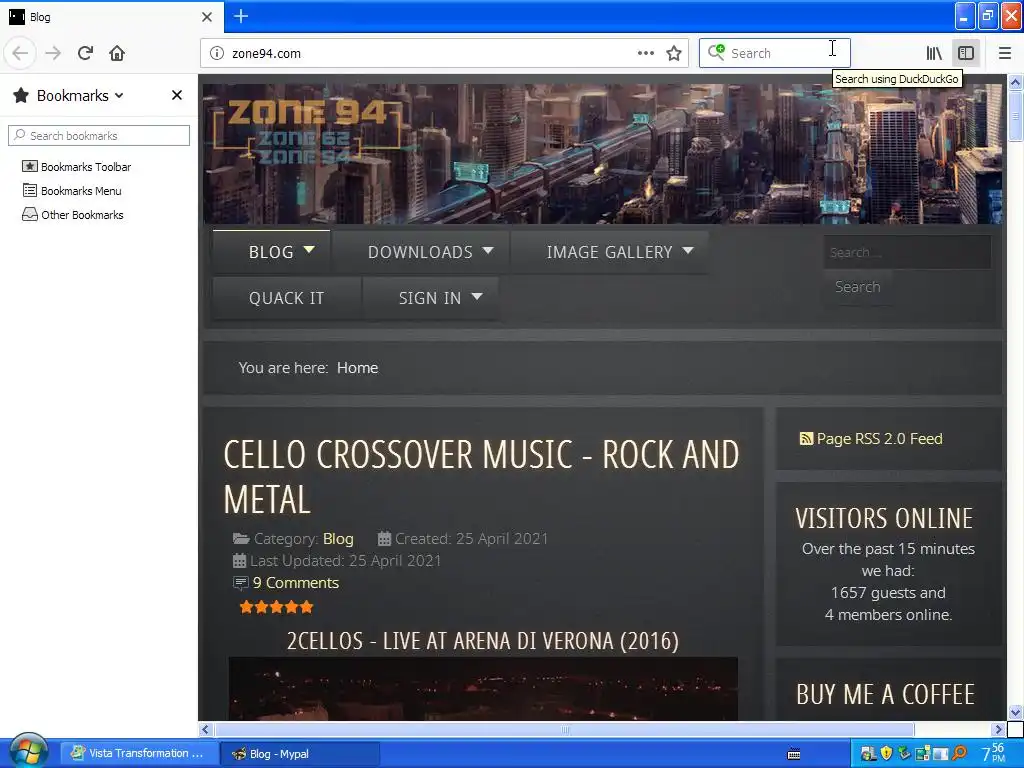Screen dimensions: 1024x768
Task: Expand the DOWNLOADS dropdown arrow
Action: 488,250
